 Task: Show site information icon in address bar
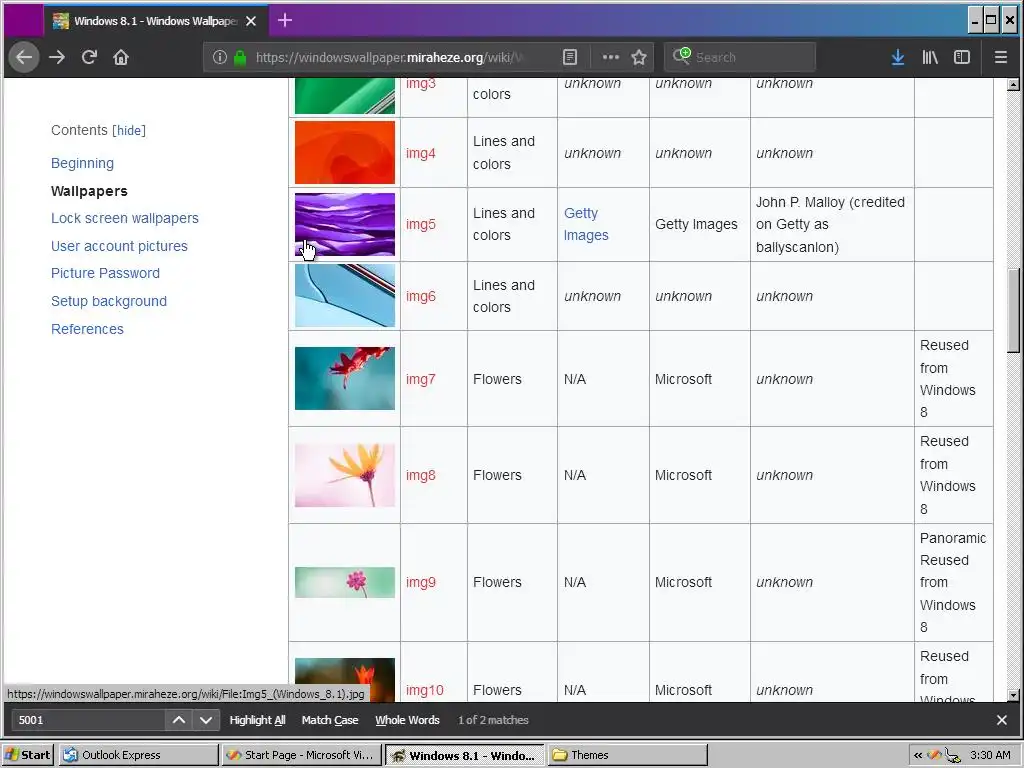tap(220, 57)
